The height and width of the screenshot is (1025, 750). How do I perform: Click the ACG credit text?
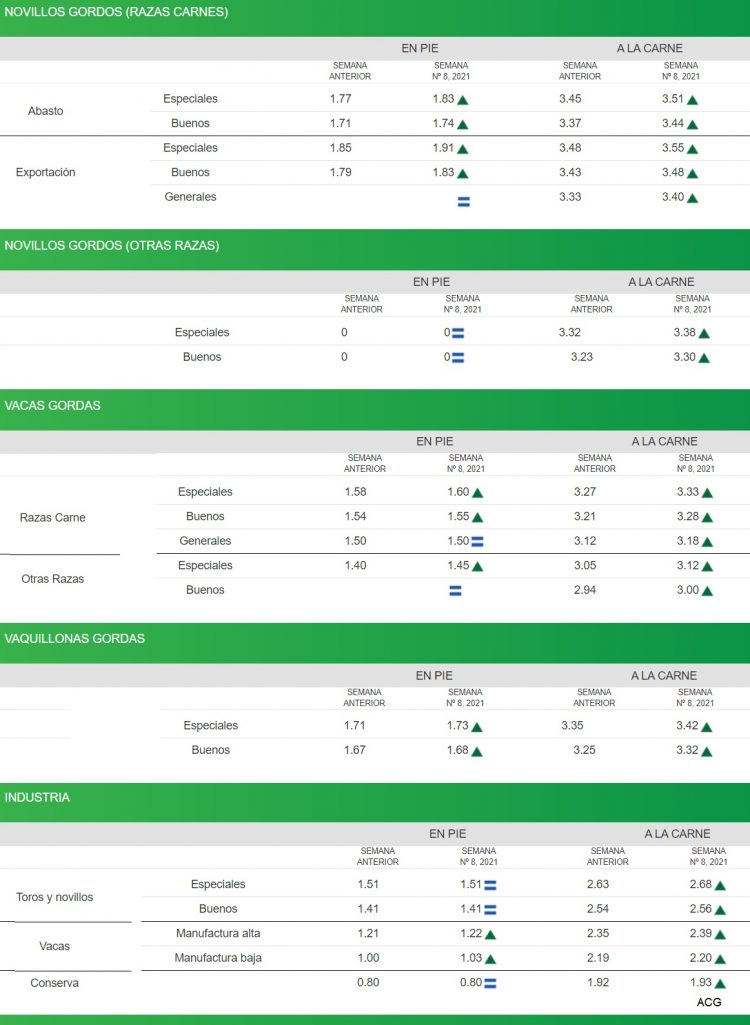click(x=708, y=1002)
